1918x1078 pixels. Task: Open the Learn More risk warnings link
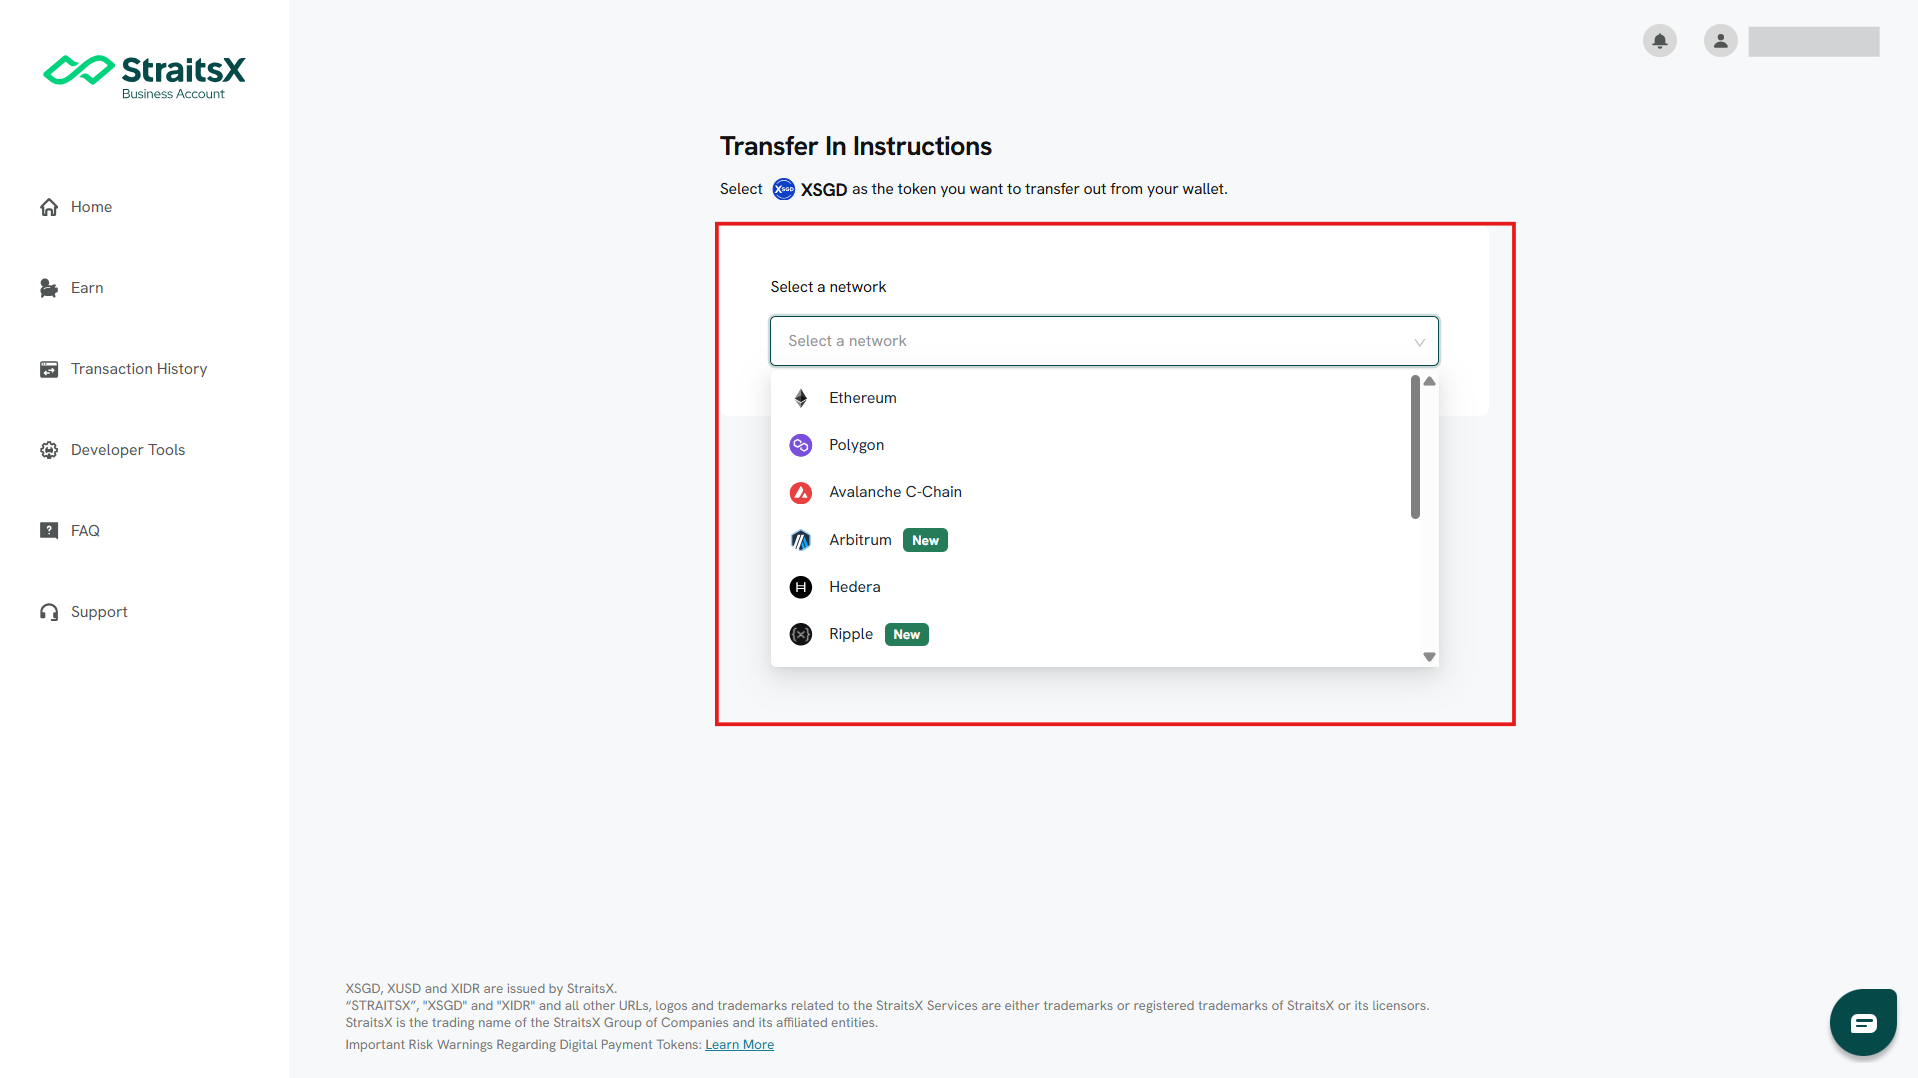739,1045
